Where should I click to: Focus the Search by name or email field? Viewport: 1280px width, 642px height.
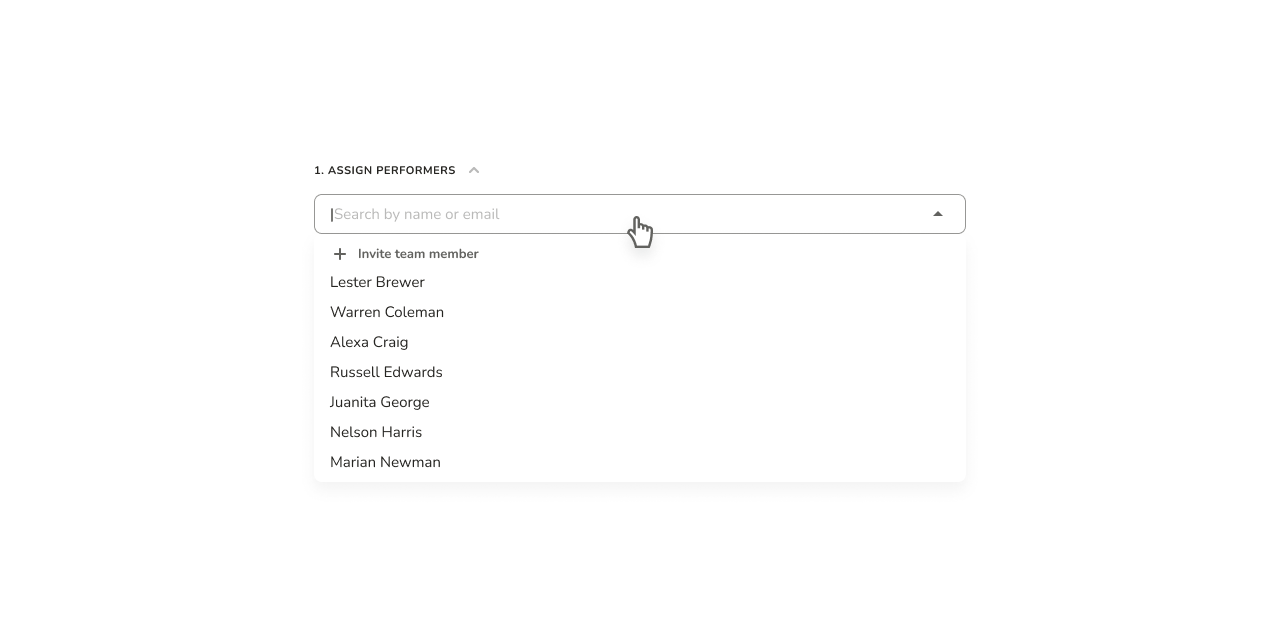(x=640, y=214)
